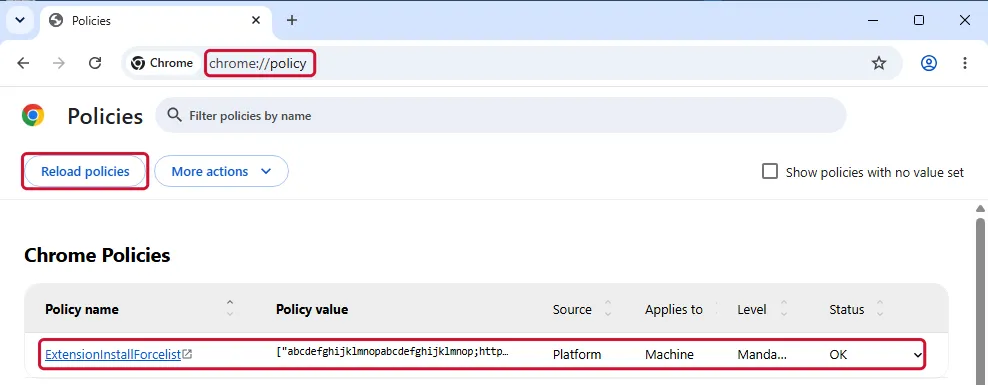988x385 pixels.
Task: Sort by Status column arrows
Action: coord(880,308)
